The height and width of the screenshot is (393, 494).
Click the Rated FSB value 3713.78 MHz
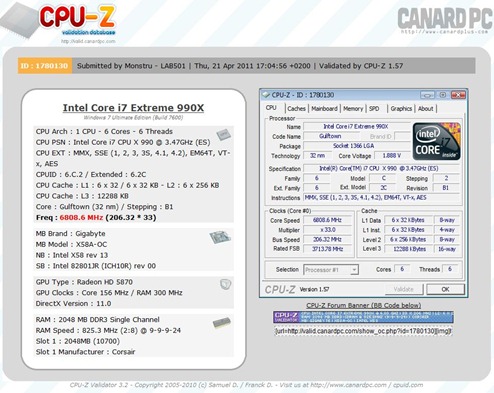327,249
